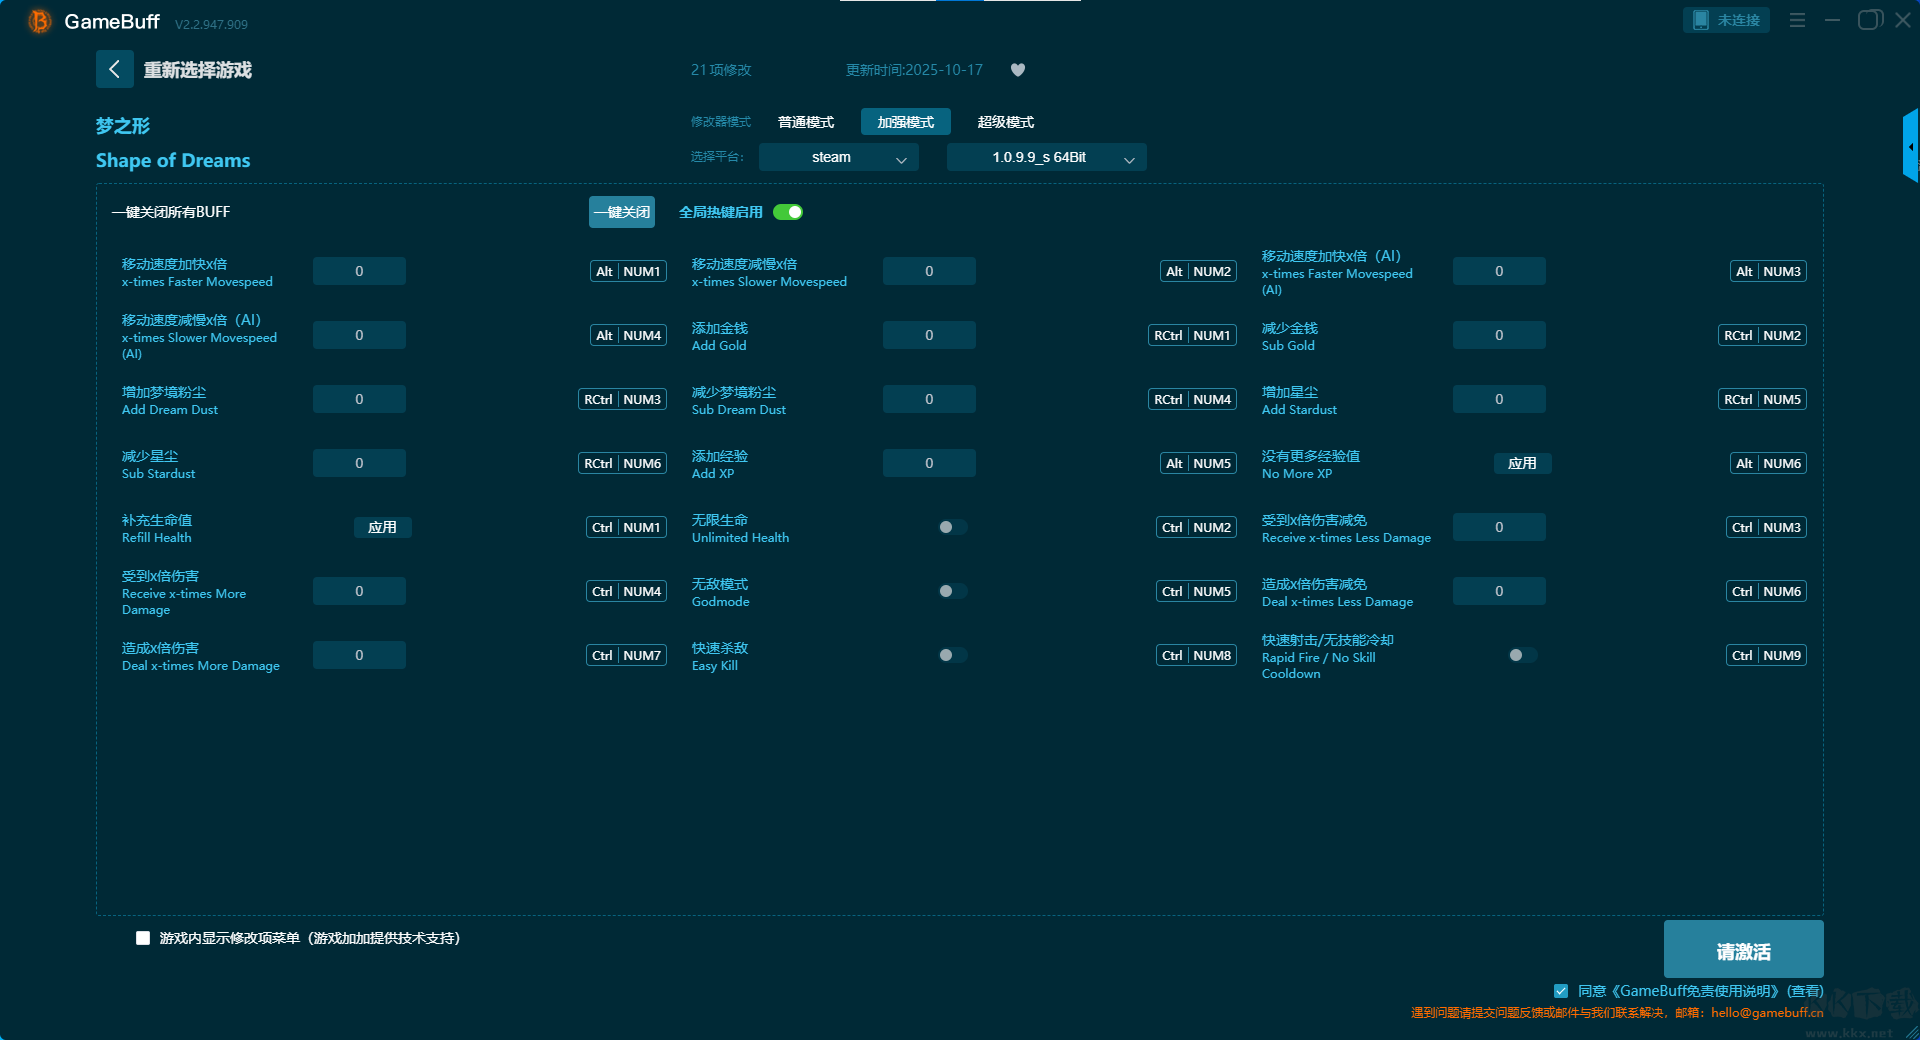Viewport: 1920px width, 1040px height.
Task: Enable Godmode switch
Action: tap(953, 591)
